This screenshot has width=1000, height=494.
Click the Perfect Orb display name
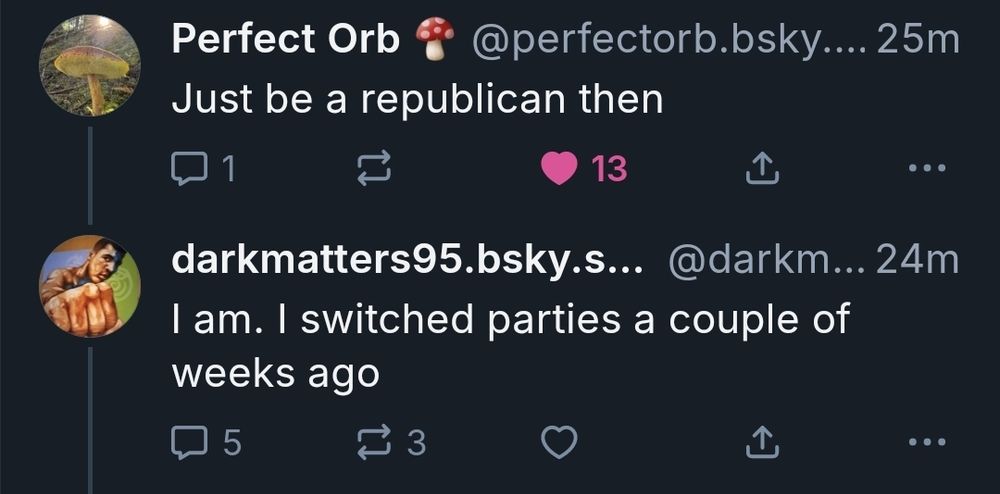[285, 39]
